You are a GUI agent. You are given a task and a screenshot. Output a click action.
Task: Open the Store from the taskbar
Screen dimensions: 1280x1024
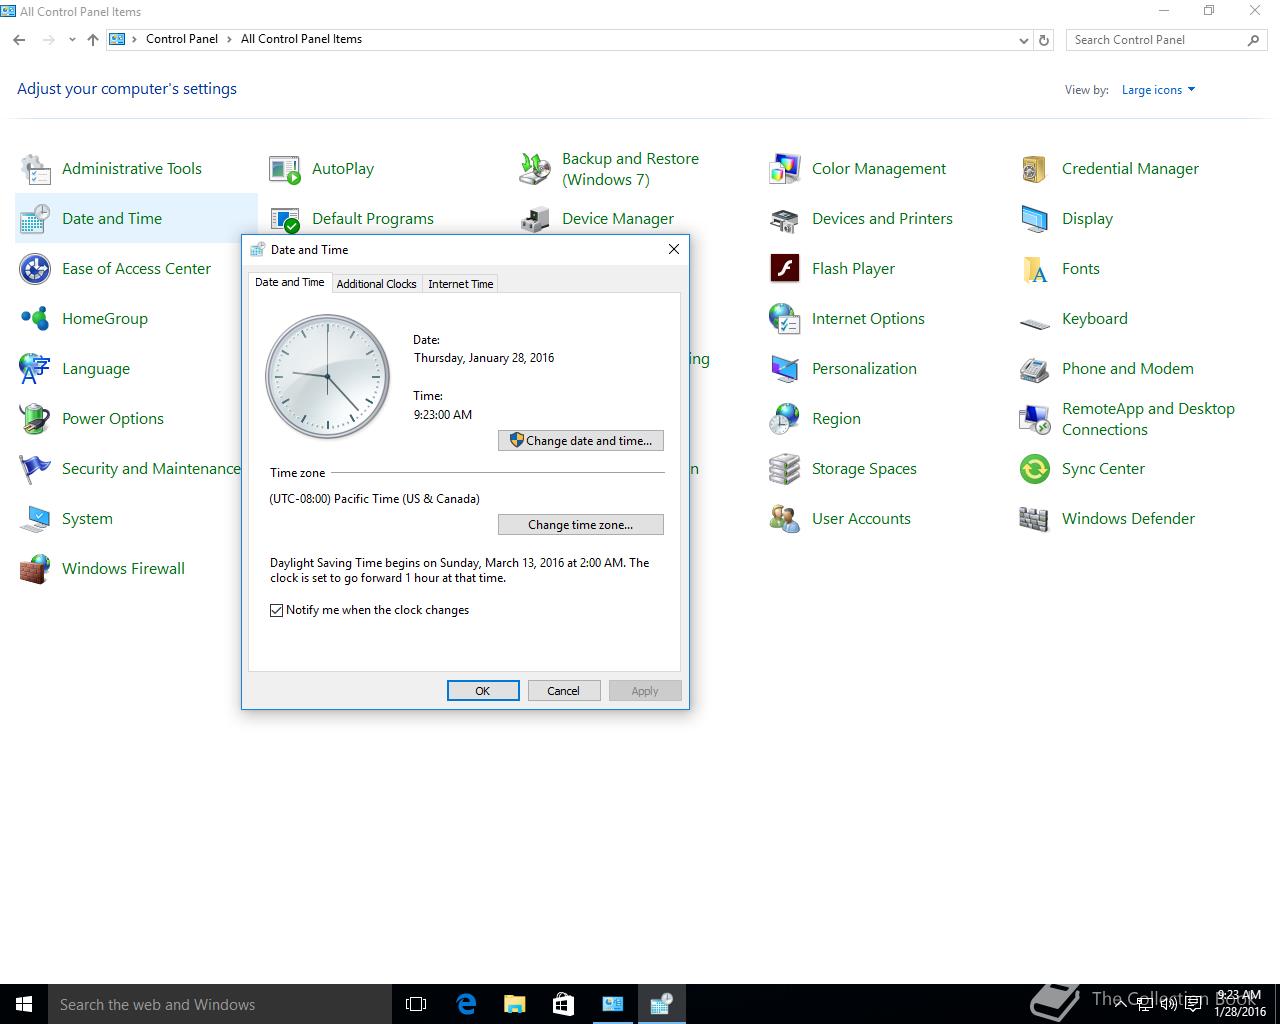tap(563, 1004)
